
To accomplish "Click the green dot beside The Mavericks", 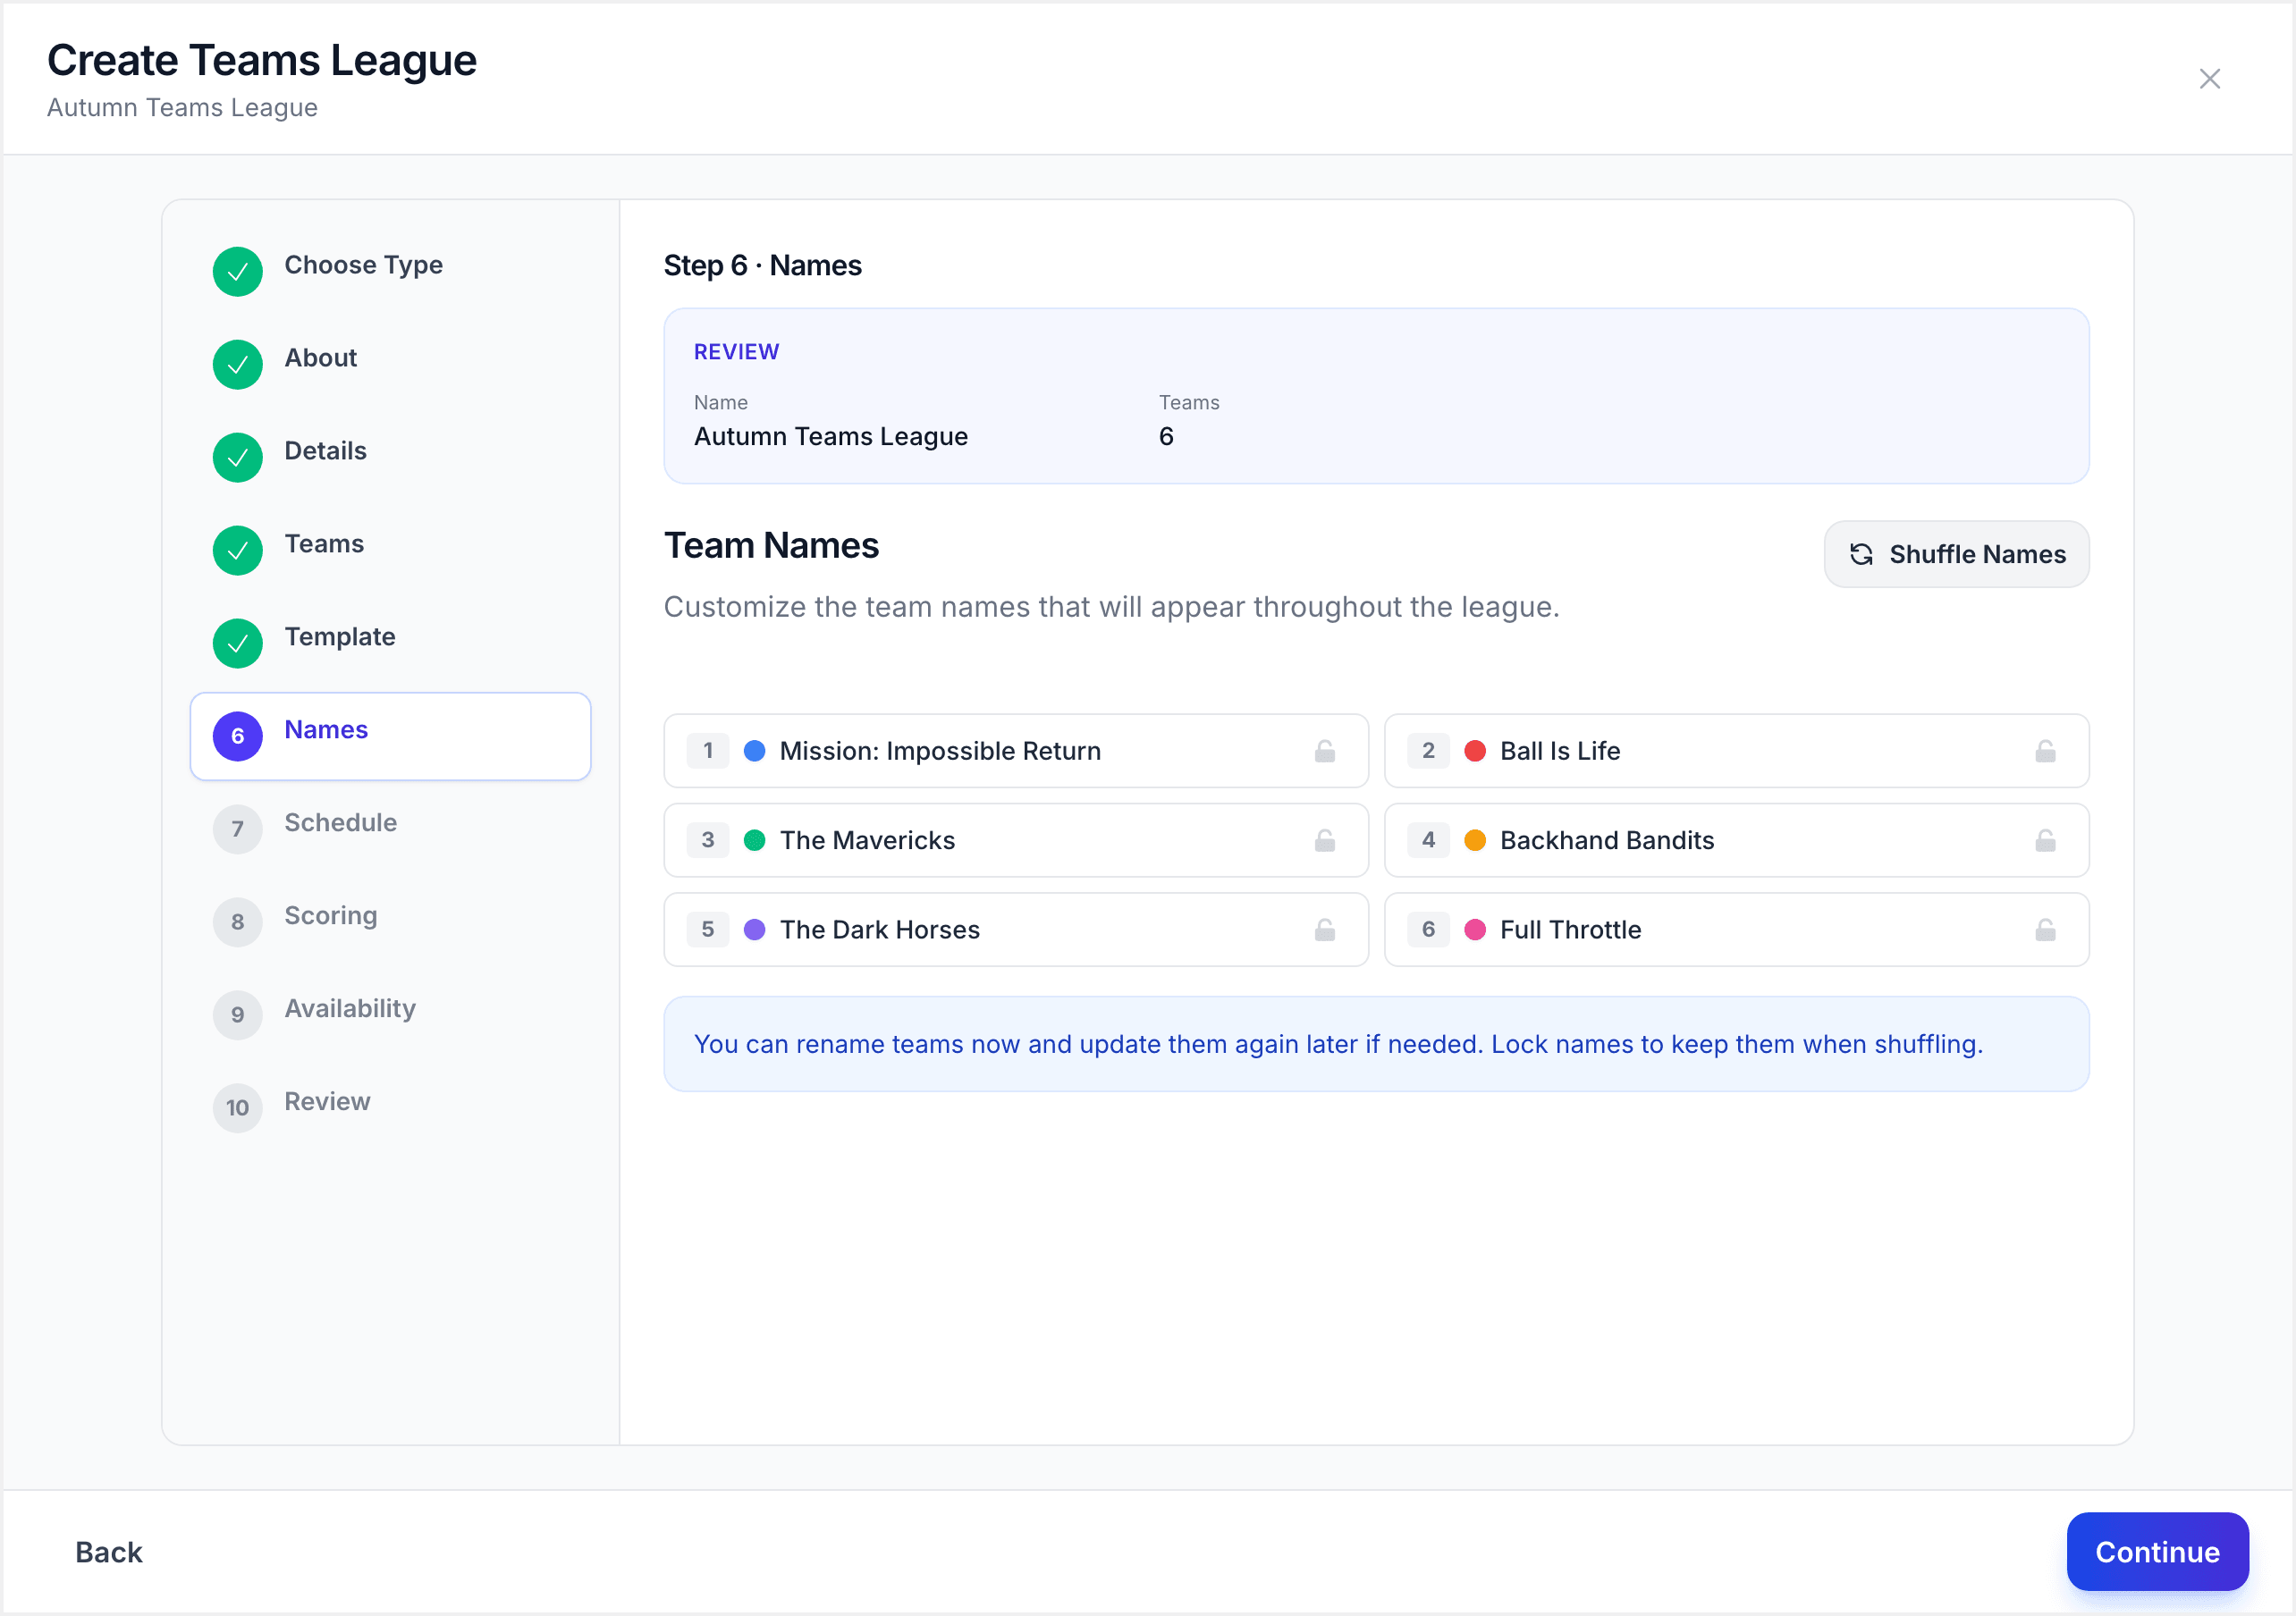I will [x=755, y=840].
